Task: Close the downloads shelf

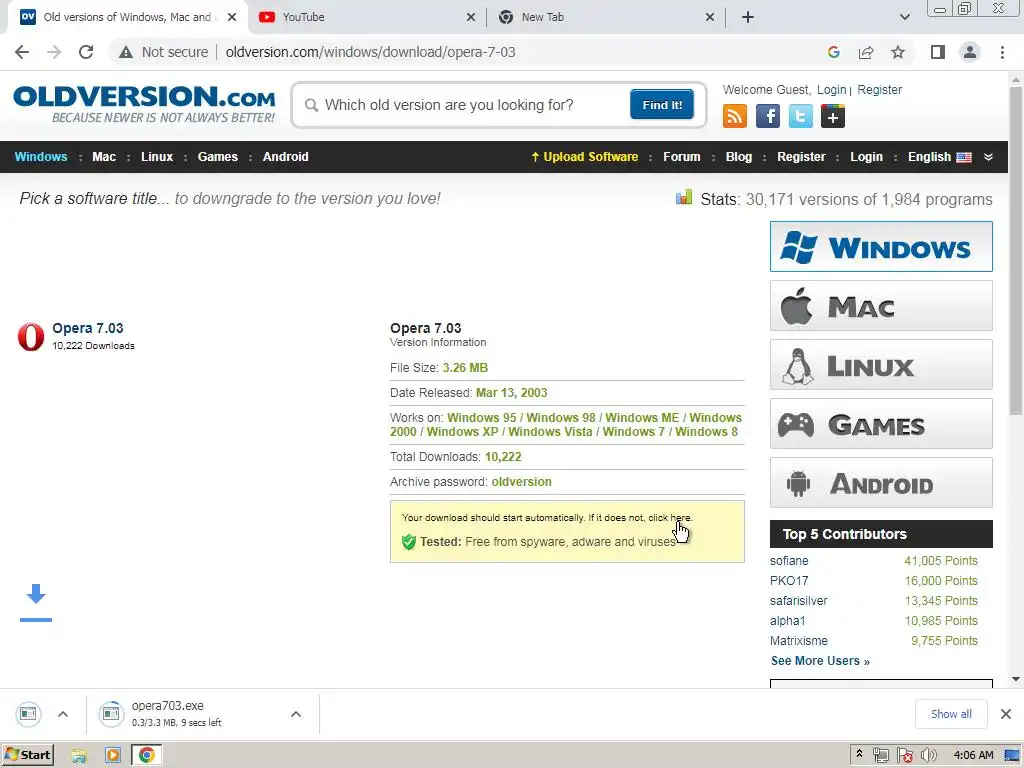Action: [1006, 714]
